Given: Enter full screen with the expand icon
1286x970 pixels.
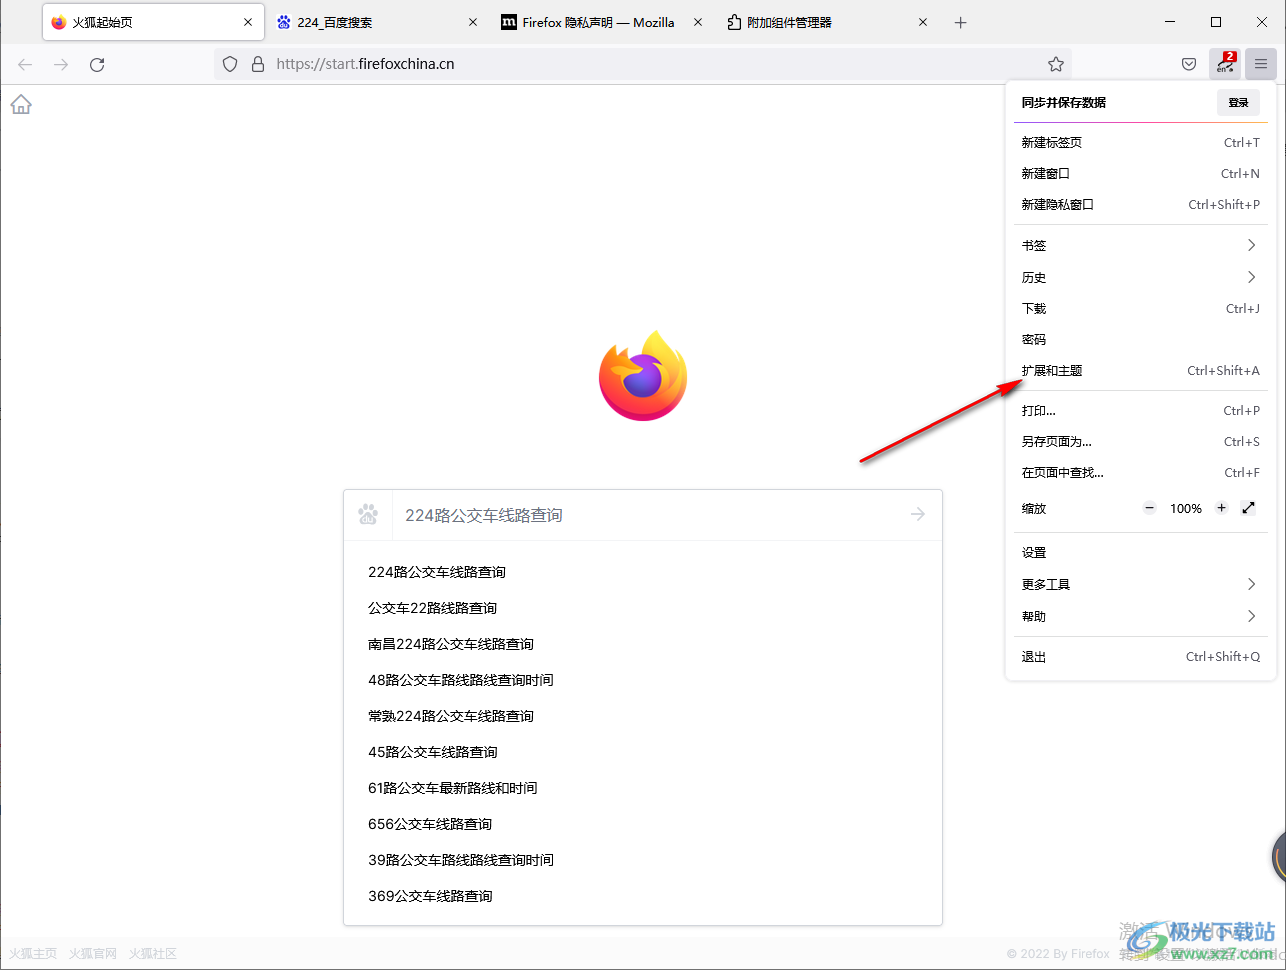Looking at the screenshot, I should pyautogui.click(x=1248, y=508).
